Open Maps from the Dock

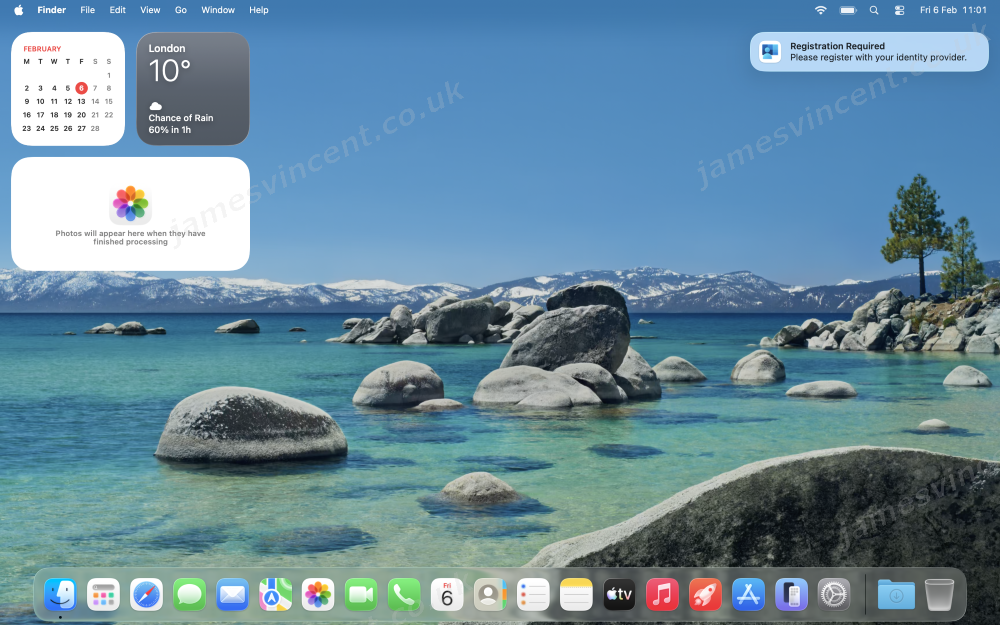tap(275, 595)
